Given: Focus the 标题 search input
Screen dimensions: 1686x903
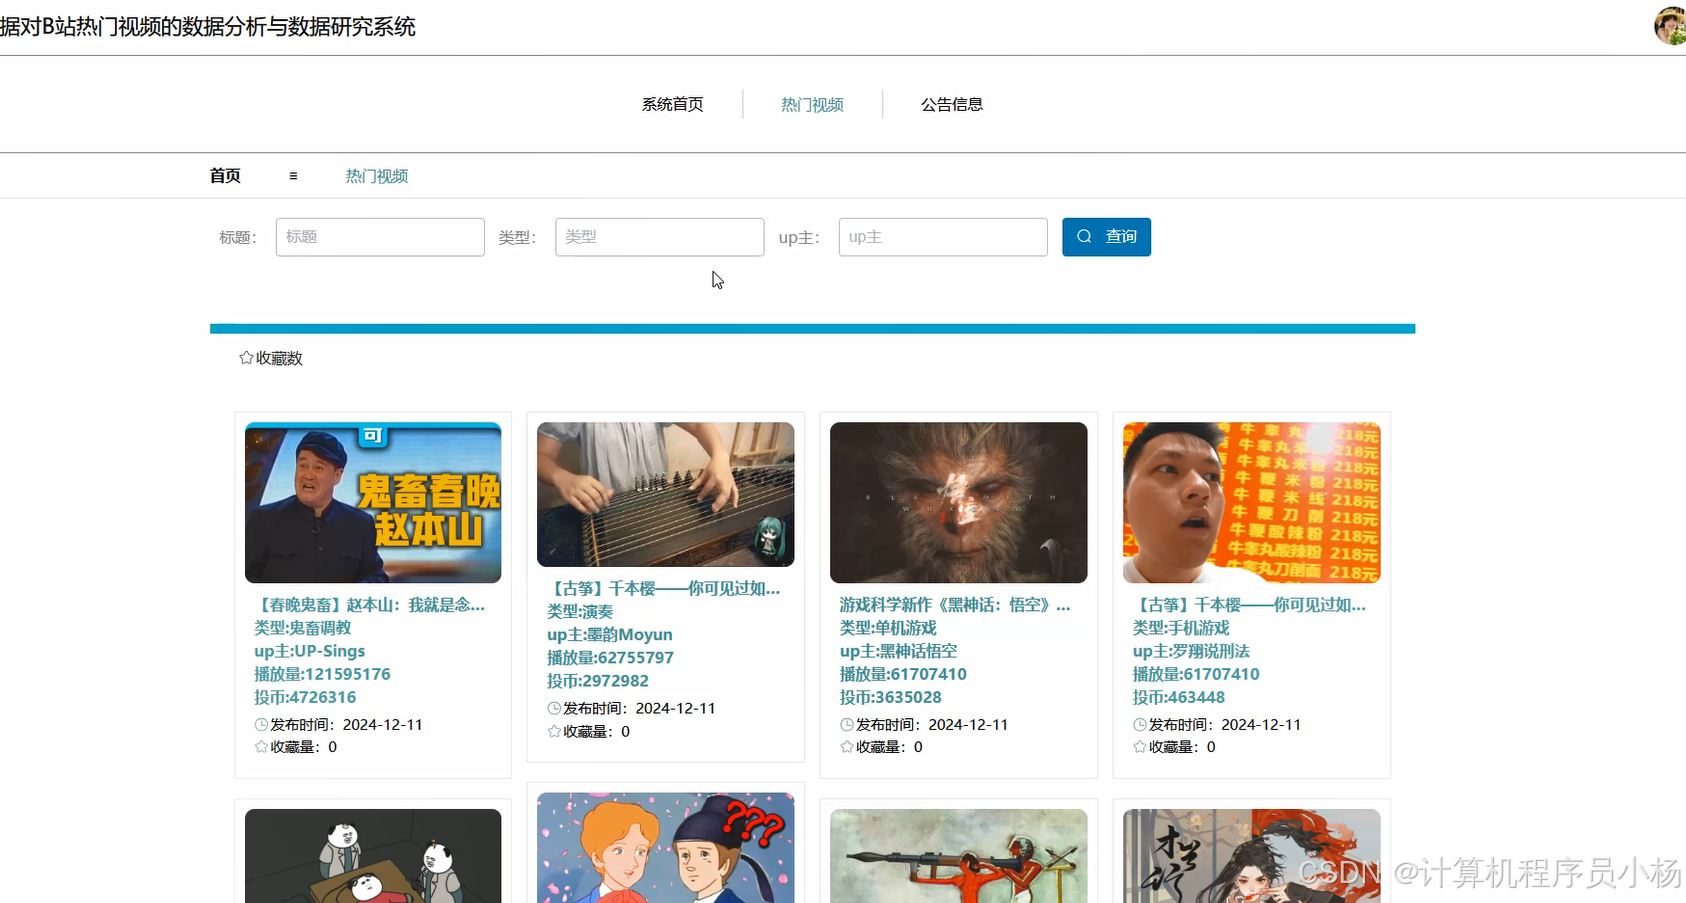Looking at the screenshot, I should click(380, 237).
